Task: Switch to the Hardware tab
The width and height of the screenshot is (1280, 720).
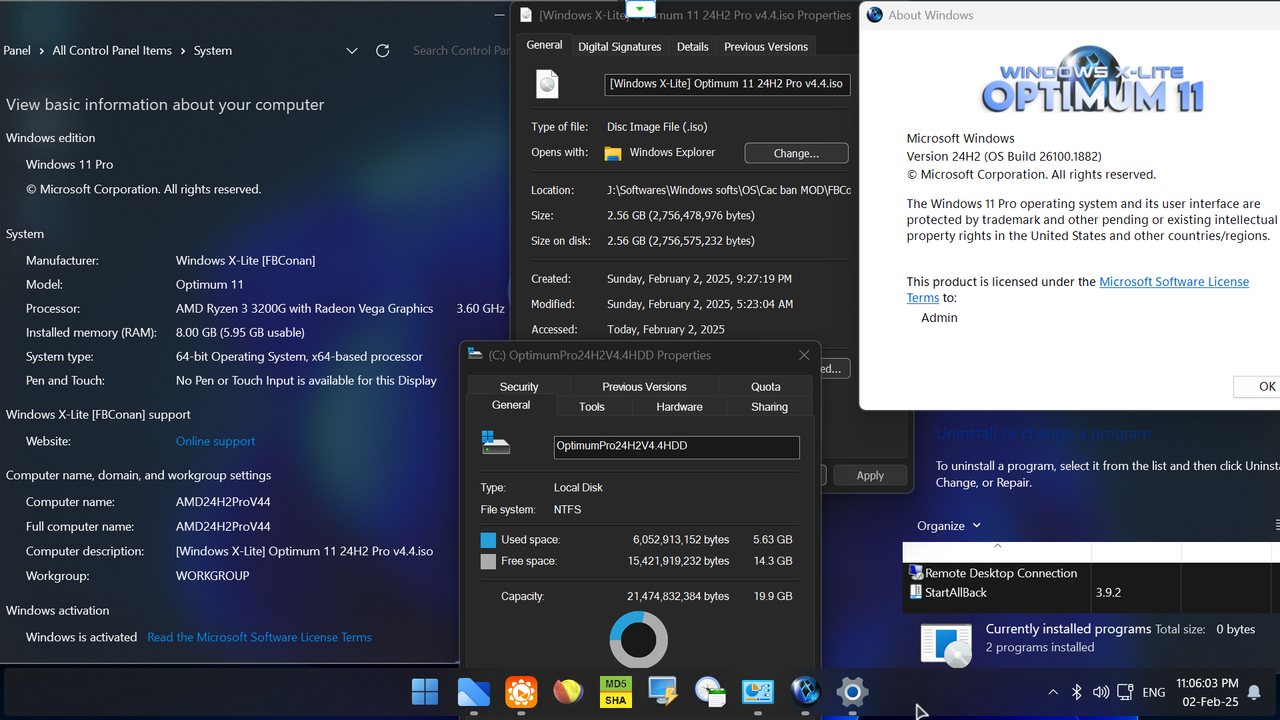Action: 679,406
